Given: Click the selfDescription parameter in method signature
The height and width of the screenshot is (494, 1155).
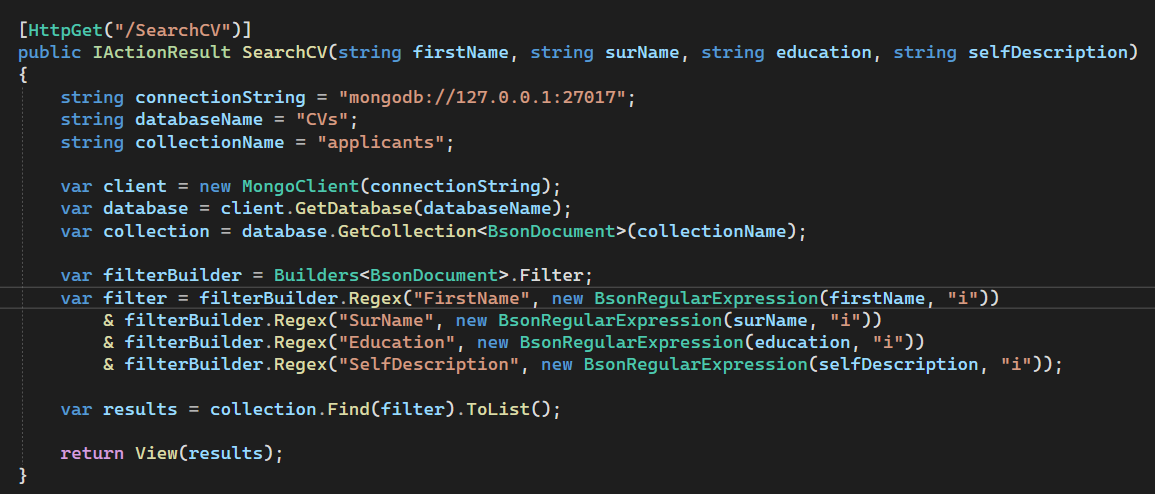Looking at the screenshot, I should tap(1047, 52).
